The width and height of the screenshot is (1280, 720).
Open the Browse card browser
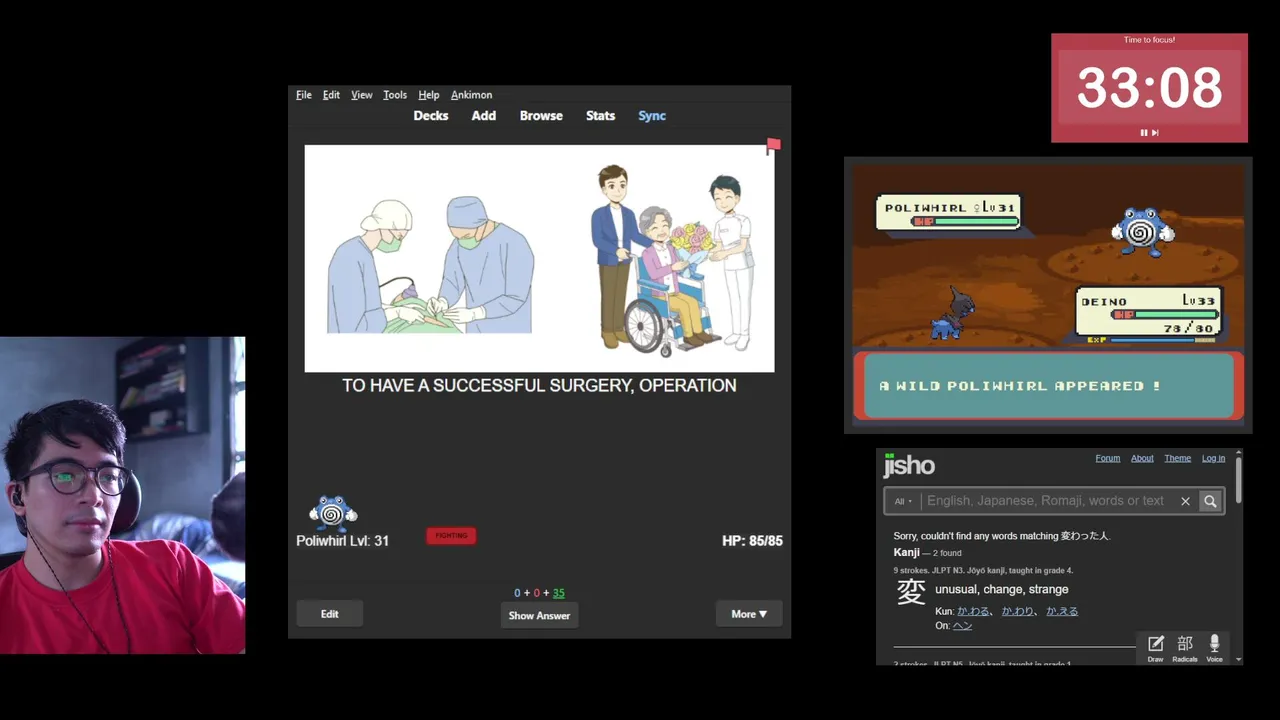tap(541, 116)
